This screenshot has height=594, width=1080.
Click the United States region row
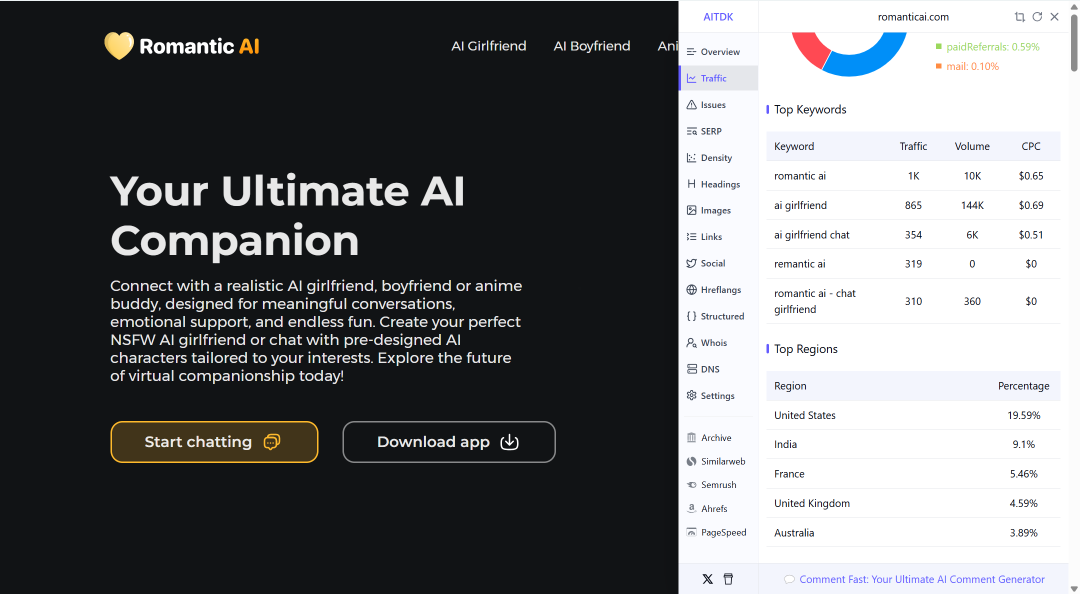coord(913,415)
